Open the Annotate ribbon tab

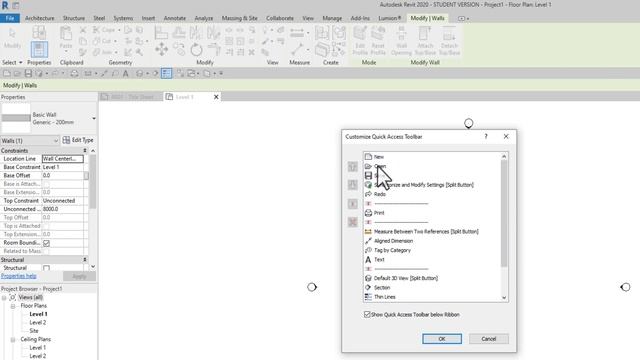click(x=175, y=18)
